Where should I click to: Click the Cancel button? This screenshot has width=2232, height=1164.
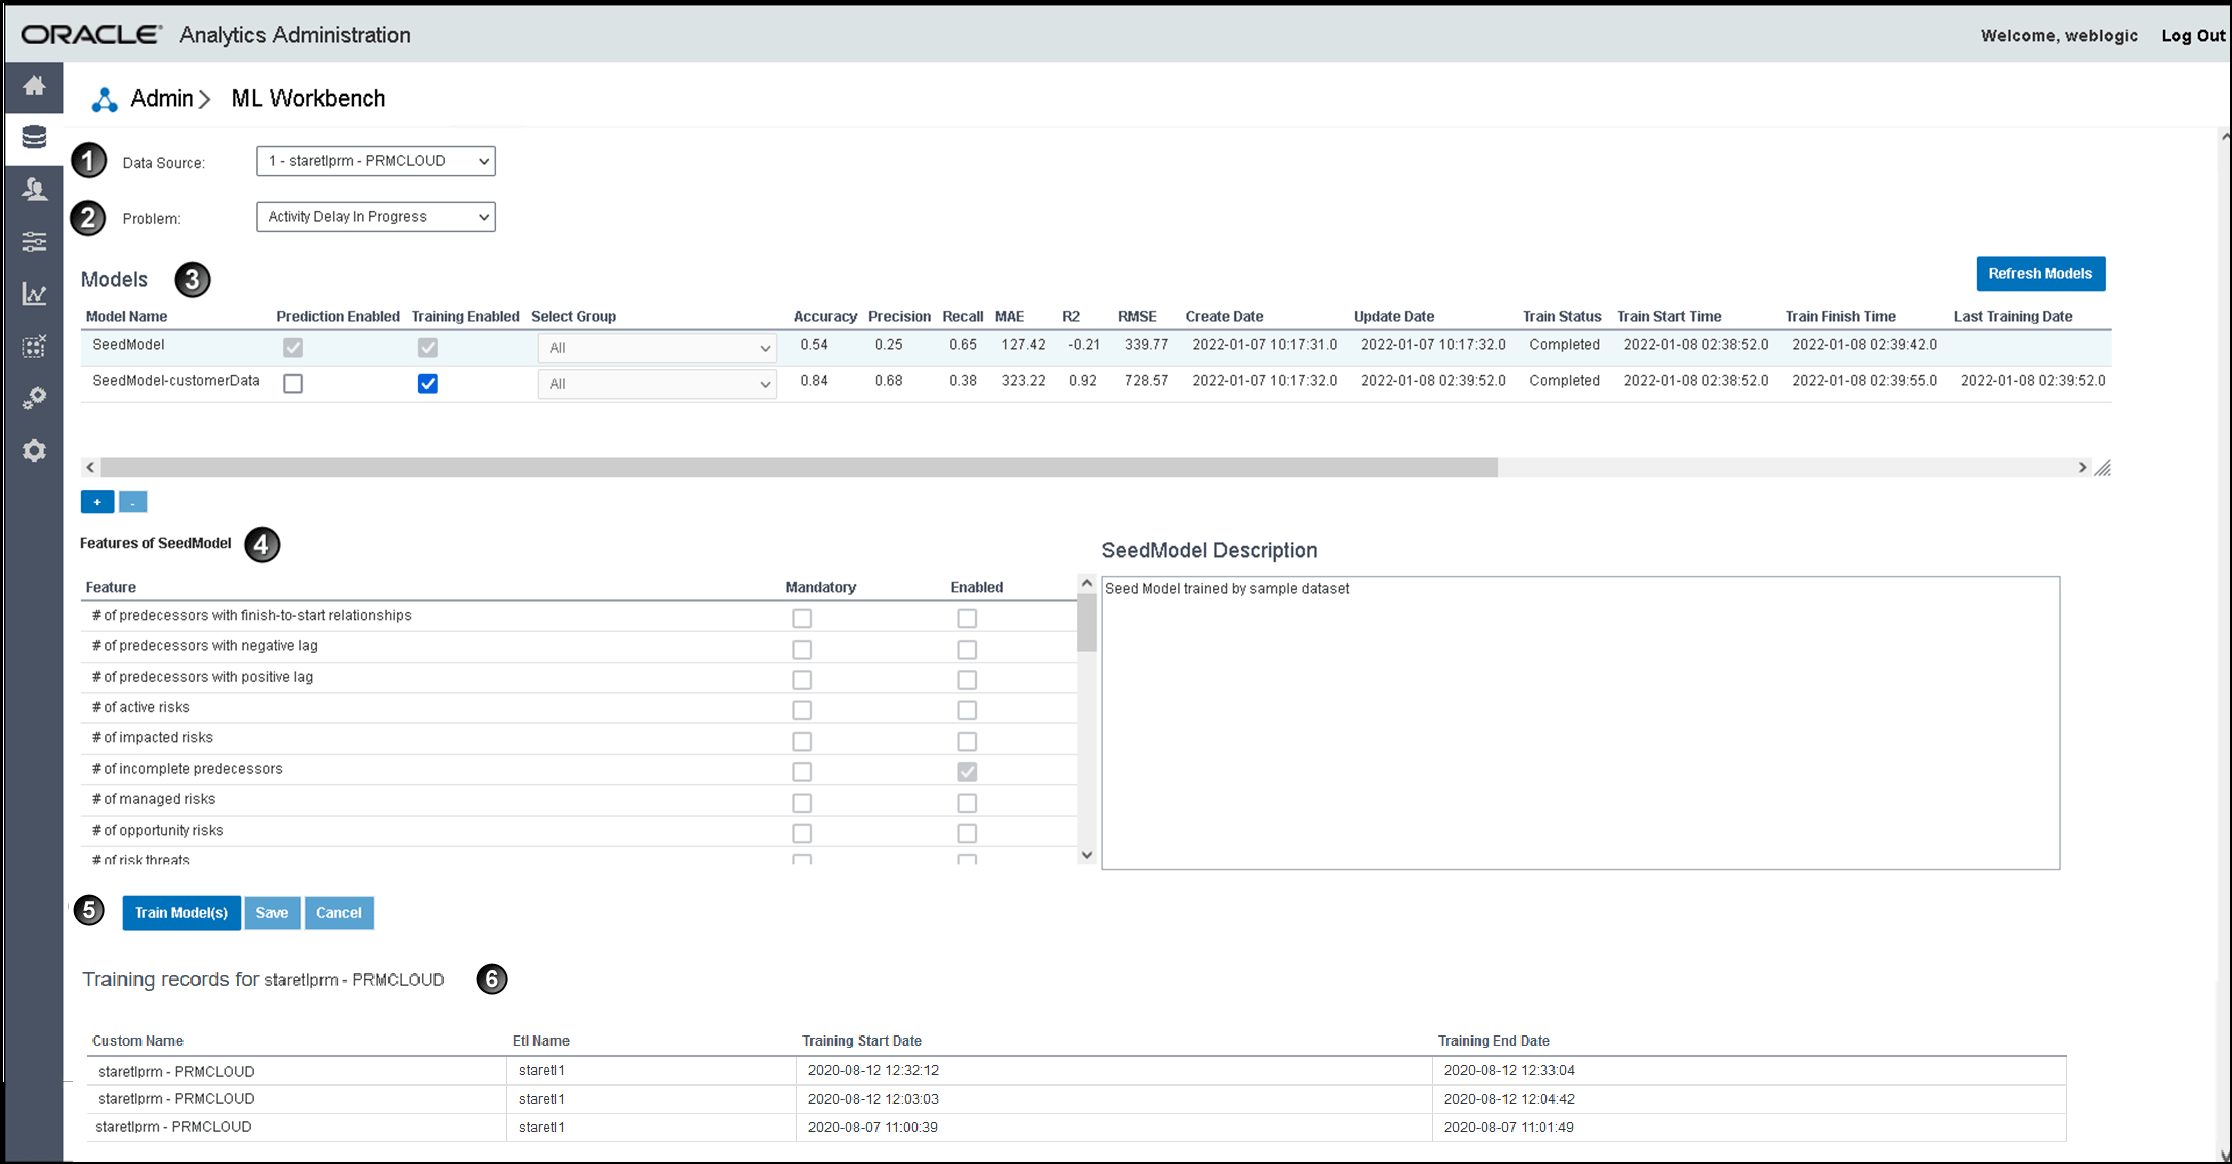click(x=339, y=913)
